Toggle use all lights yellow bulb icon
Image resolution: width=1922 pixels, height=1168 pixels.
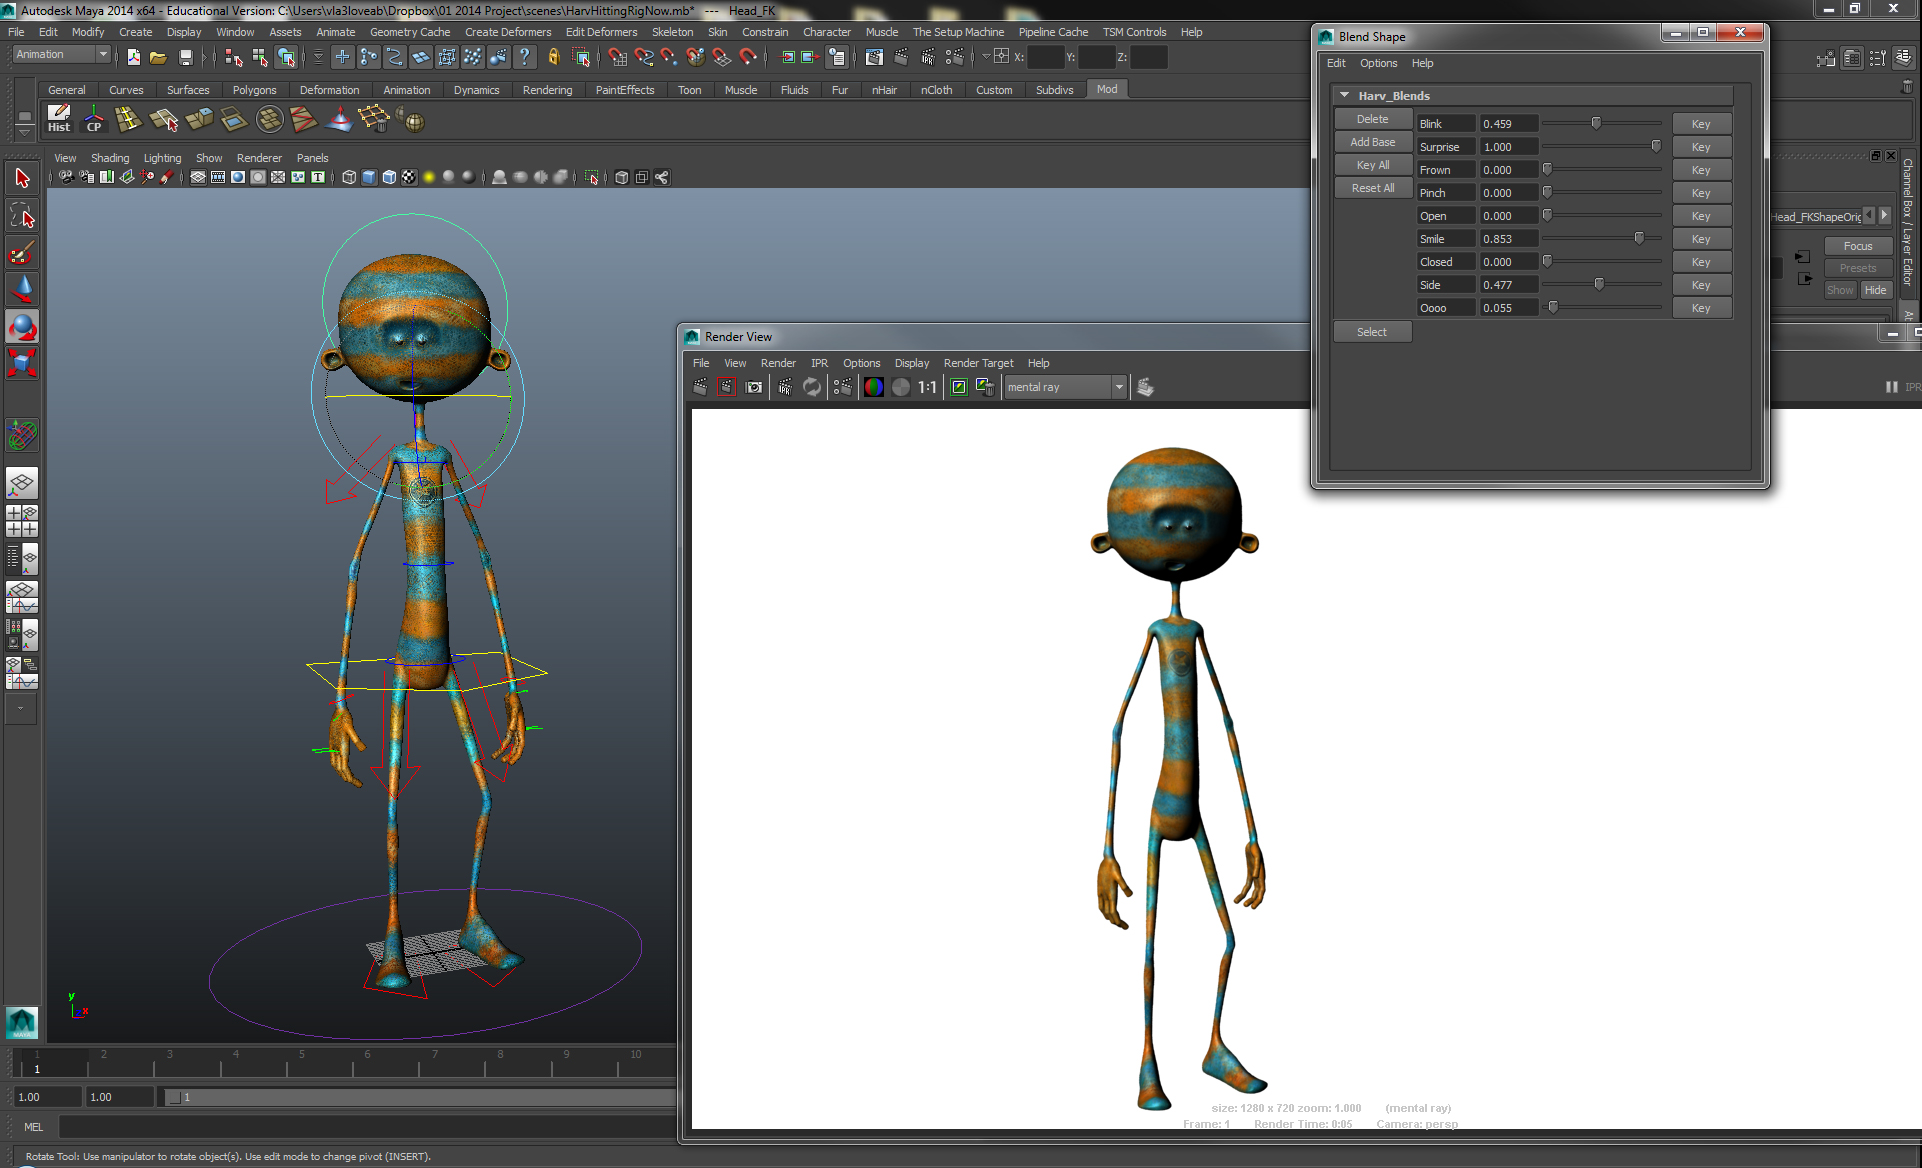[x=429, y=177]
